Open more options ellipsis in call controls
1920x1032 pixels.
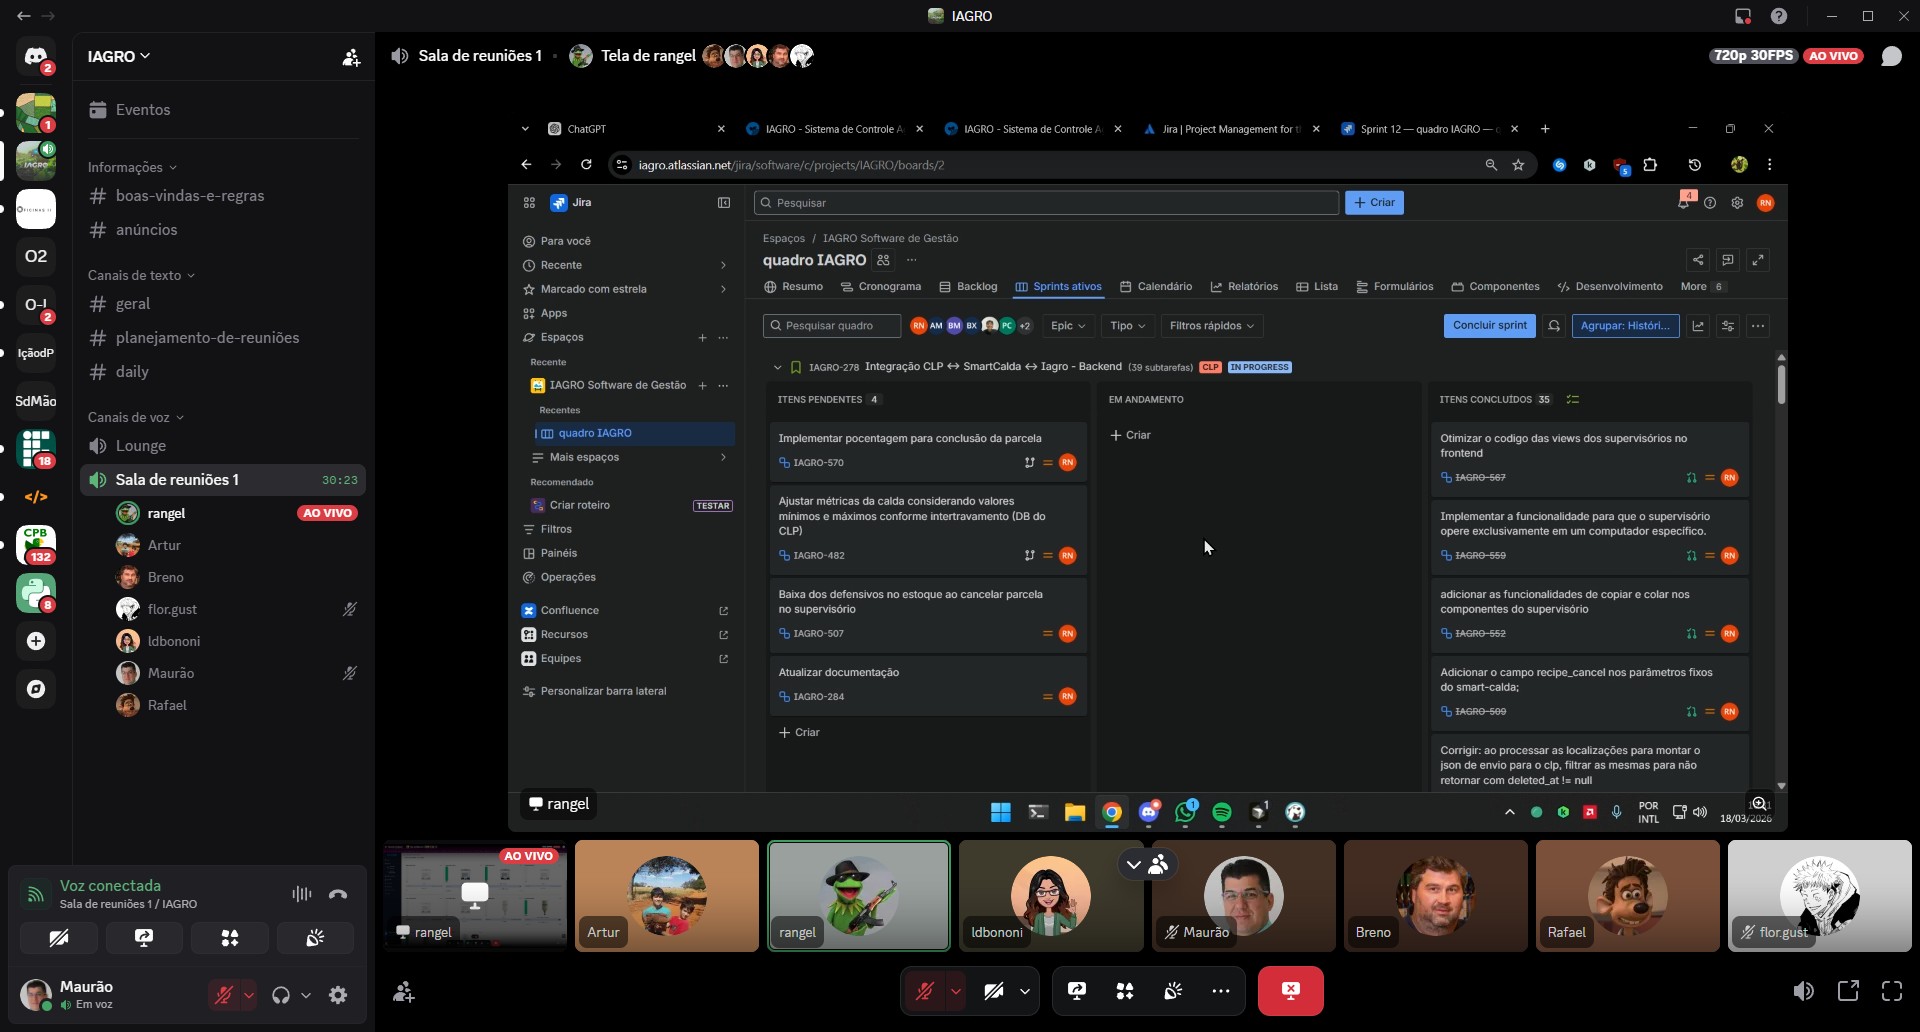tap(1220, 991)
